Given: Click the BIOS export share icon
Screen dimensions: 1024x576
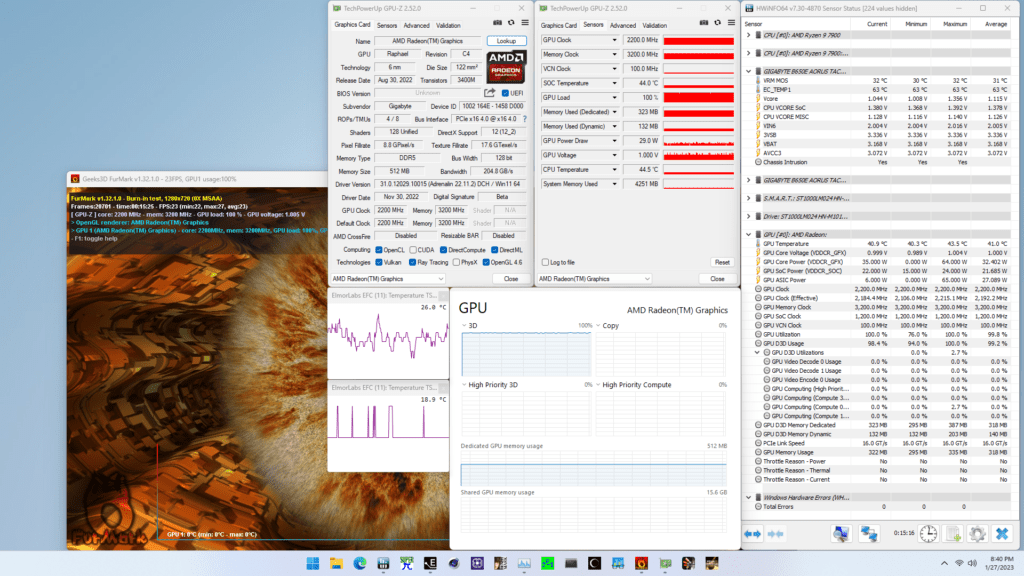Looking at the screenshot, I should point(489,93).
